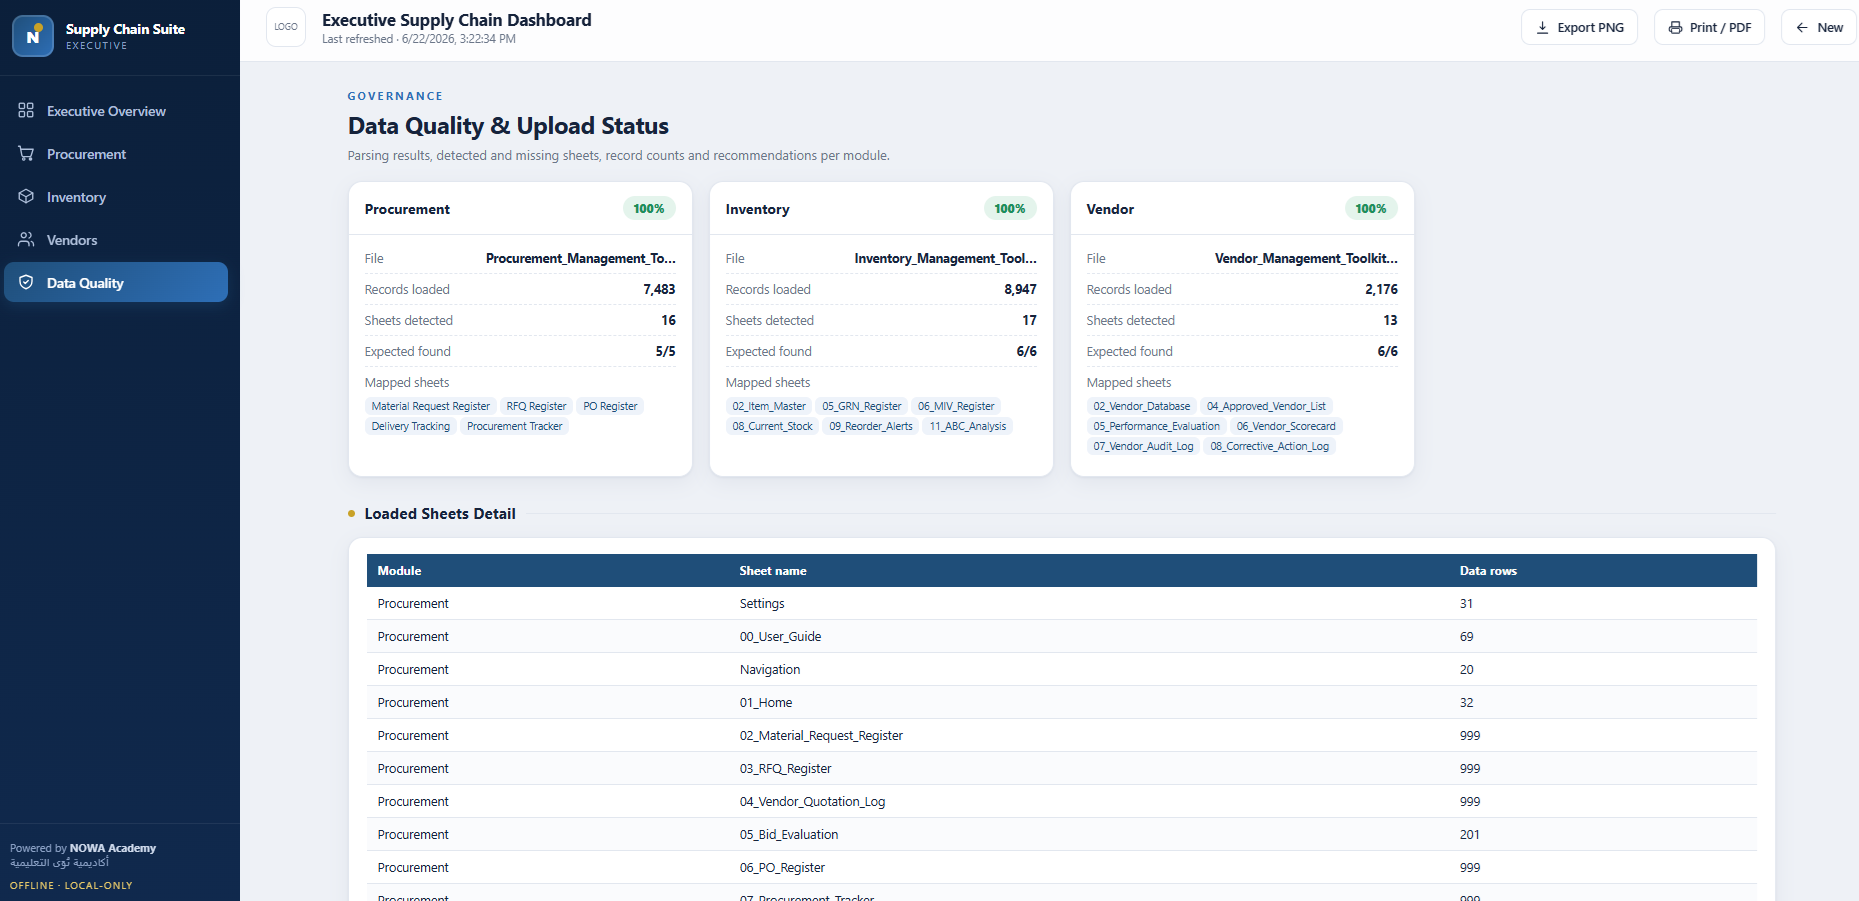Click the Print / PDF button
Image resolution: width=1859 pixels, height=901 pixels.
pos(1709,27)
